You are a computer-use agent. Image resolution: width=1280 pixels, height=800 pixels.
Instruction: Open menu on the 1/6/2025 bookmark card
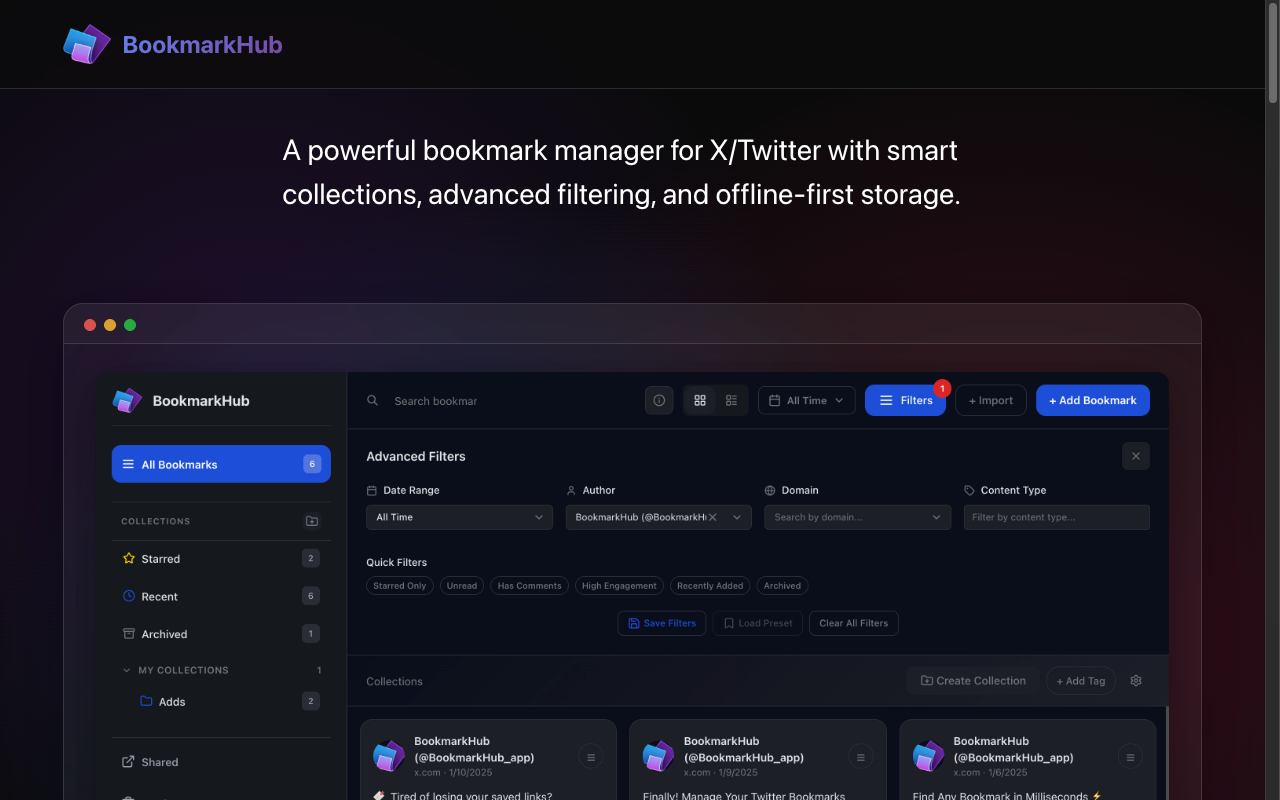coord(1130,758)
